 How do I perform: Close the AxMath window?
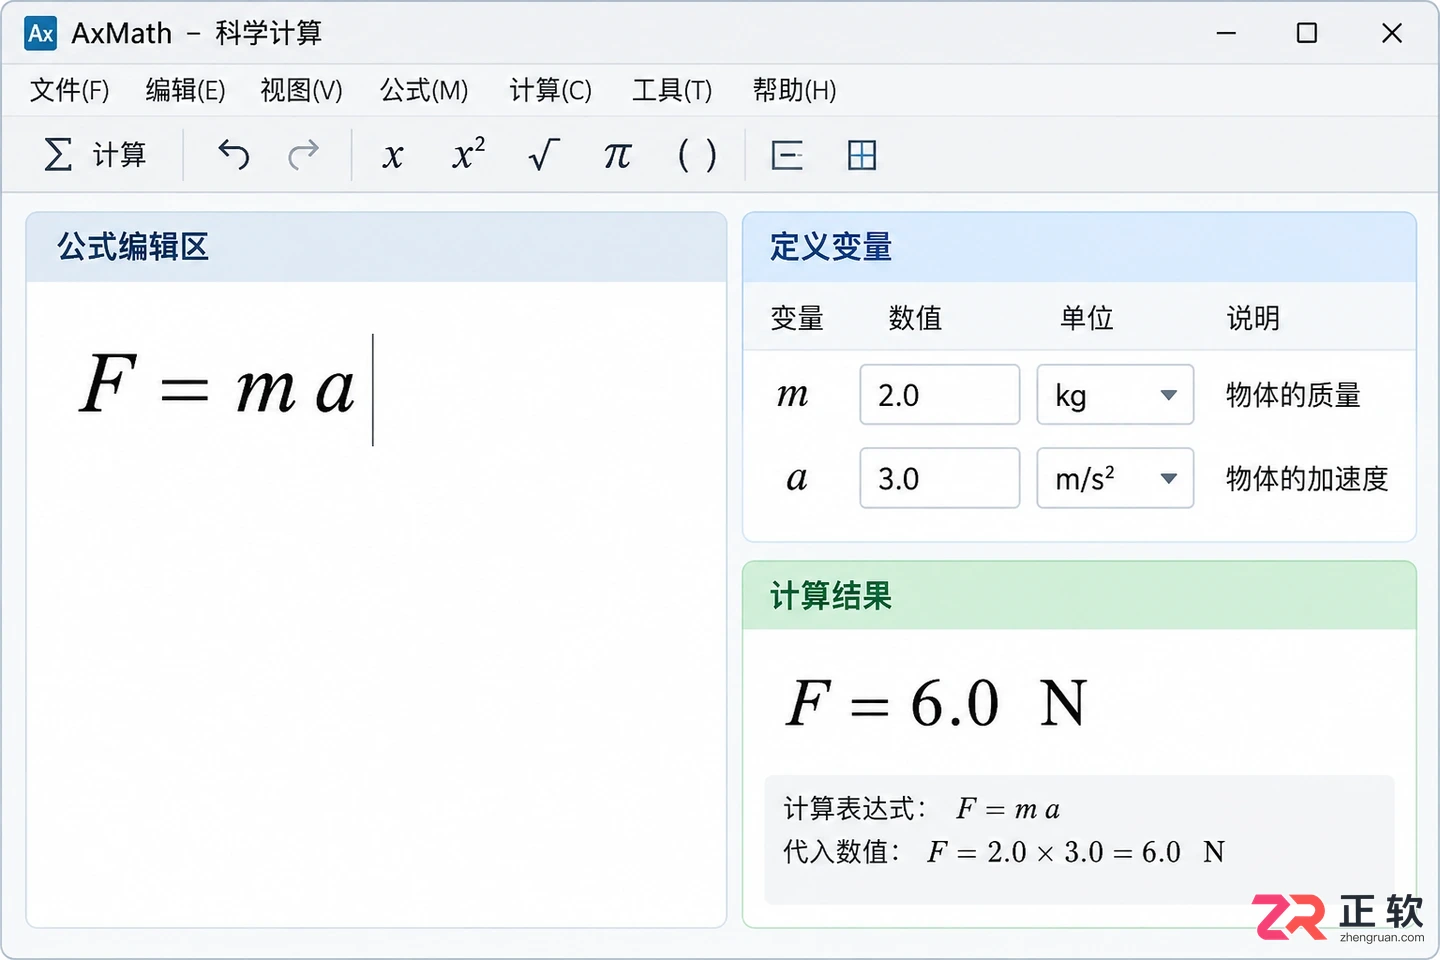[1391, 33]
